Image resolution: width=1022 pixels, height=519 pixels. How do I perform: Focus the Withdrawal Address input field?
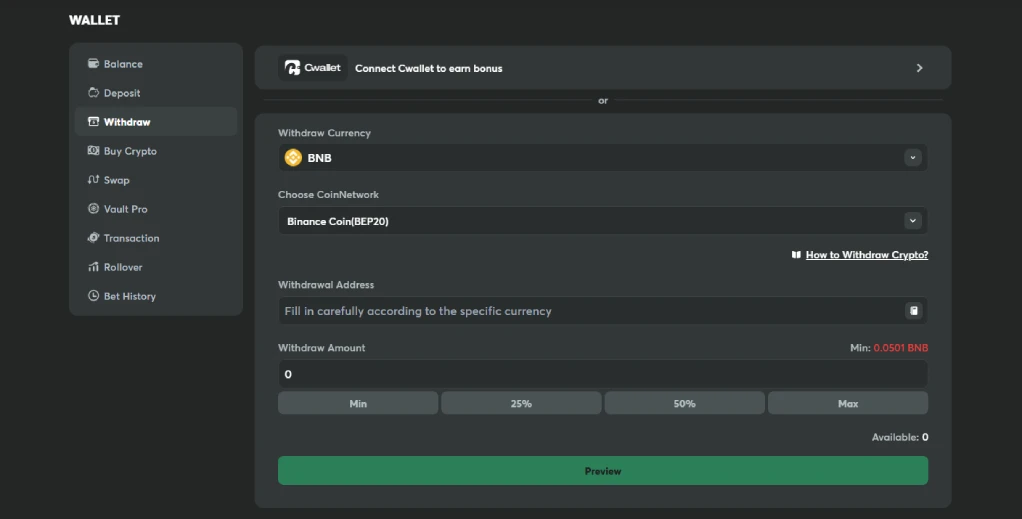[x=603, y=311]
